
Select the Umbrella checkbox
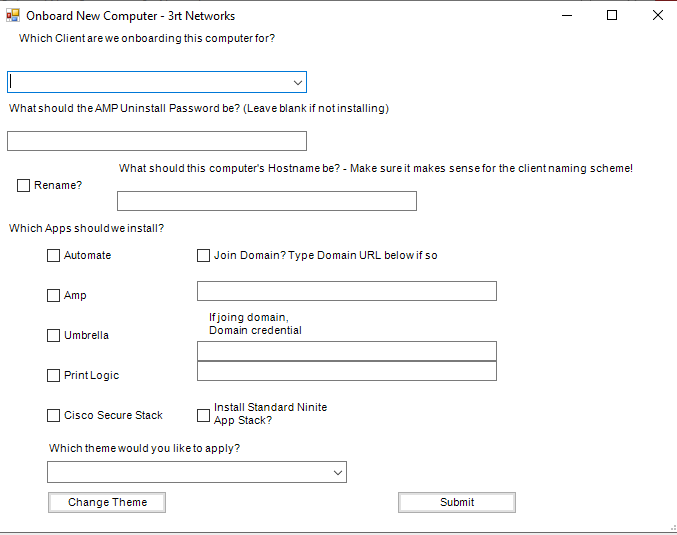(54, 336)
